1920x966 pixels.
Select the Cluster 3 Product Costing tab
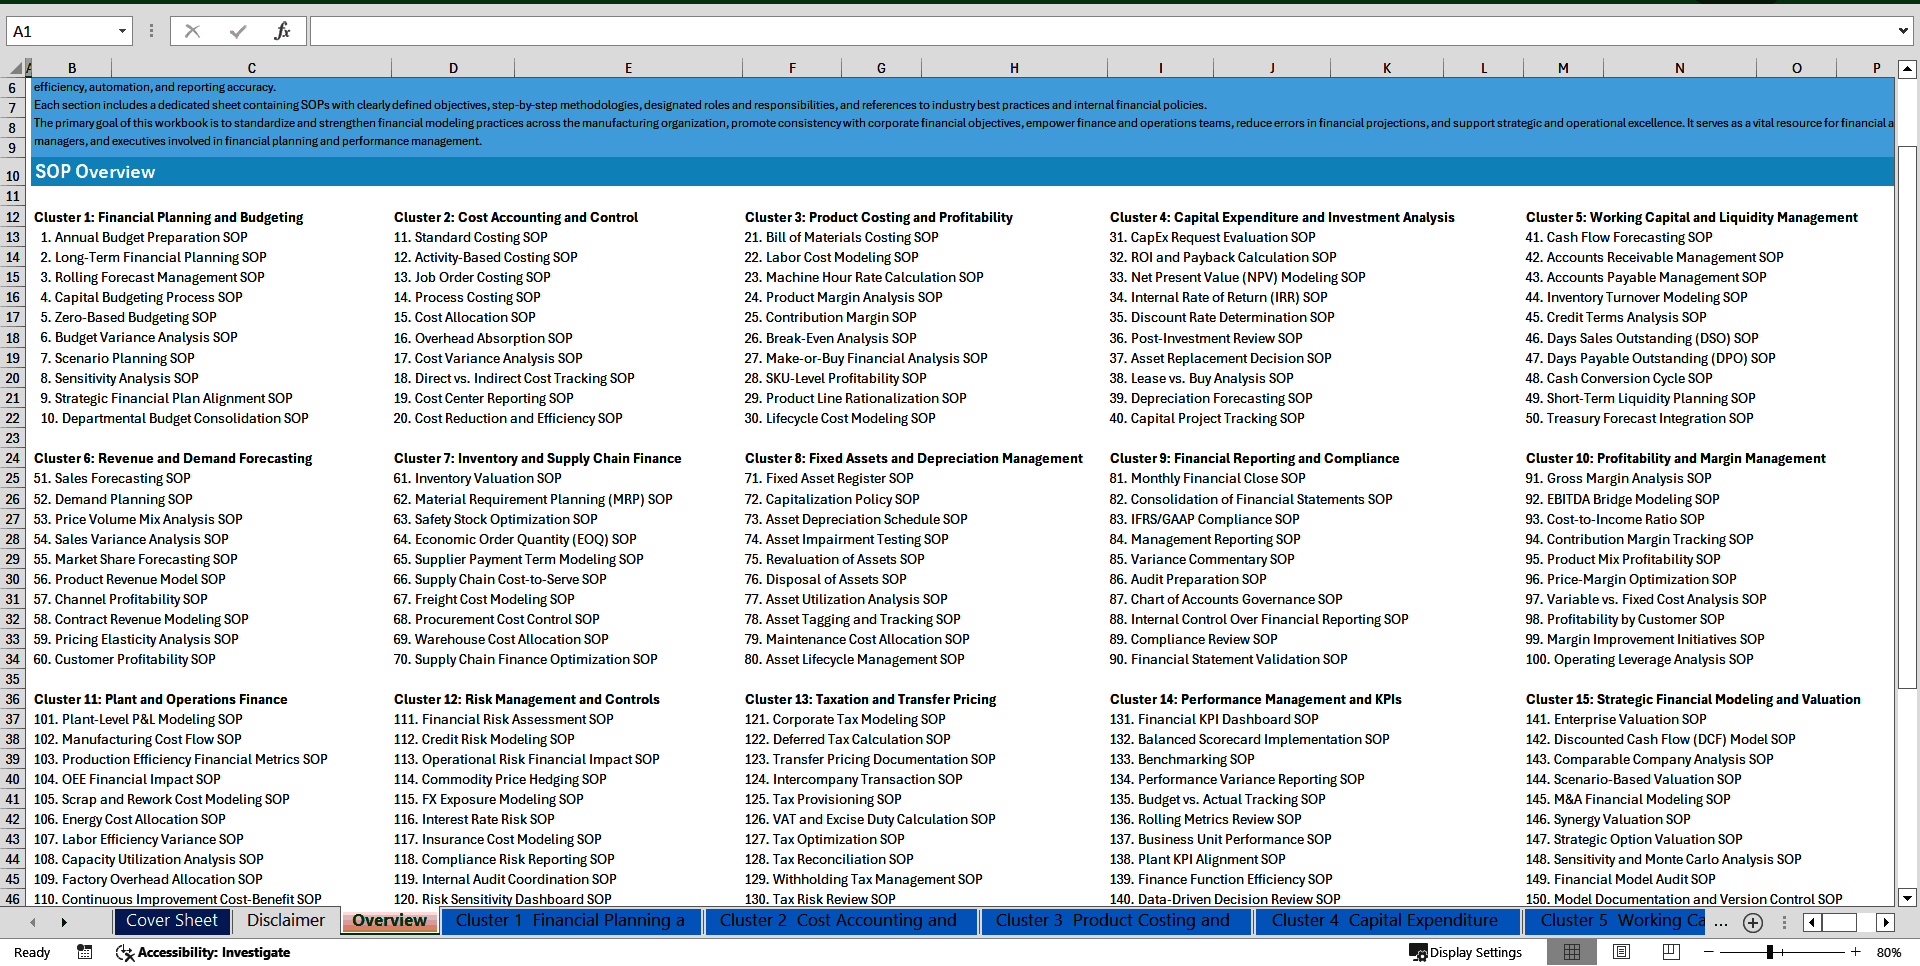coord(1115,921)
